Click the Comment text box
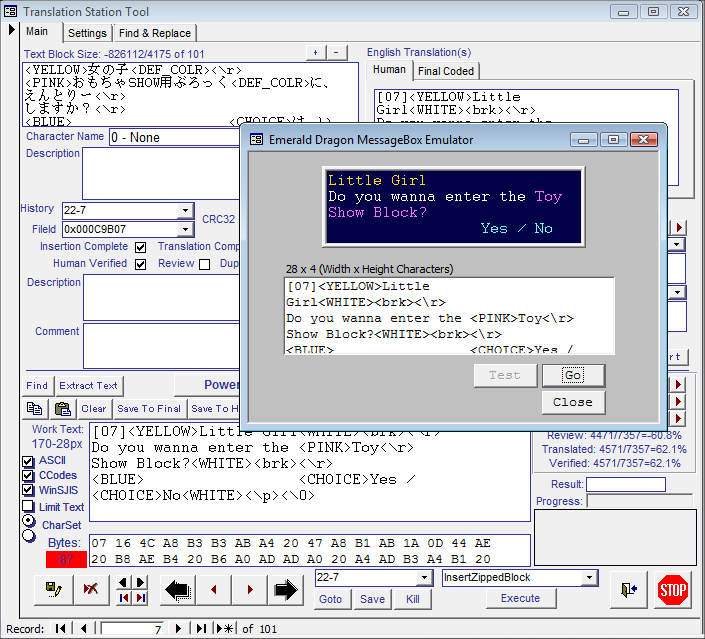This screenshot has height=639, width=705. coord(162,346)
